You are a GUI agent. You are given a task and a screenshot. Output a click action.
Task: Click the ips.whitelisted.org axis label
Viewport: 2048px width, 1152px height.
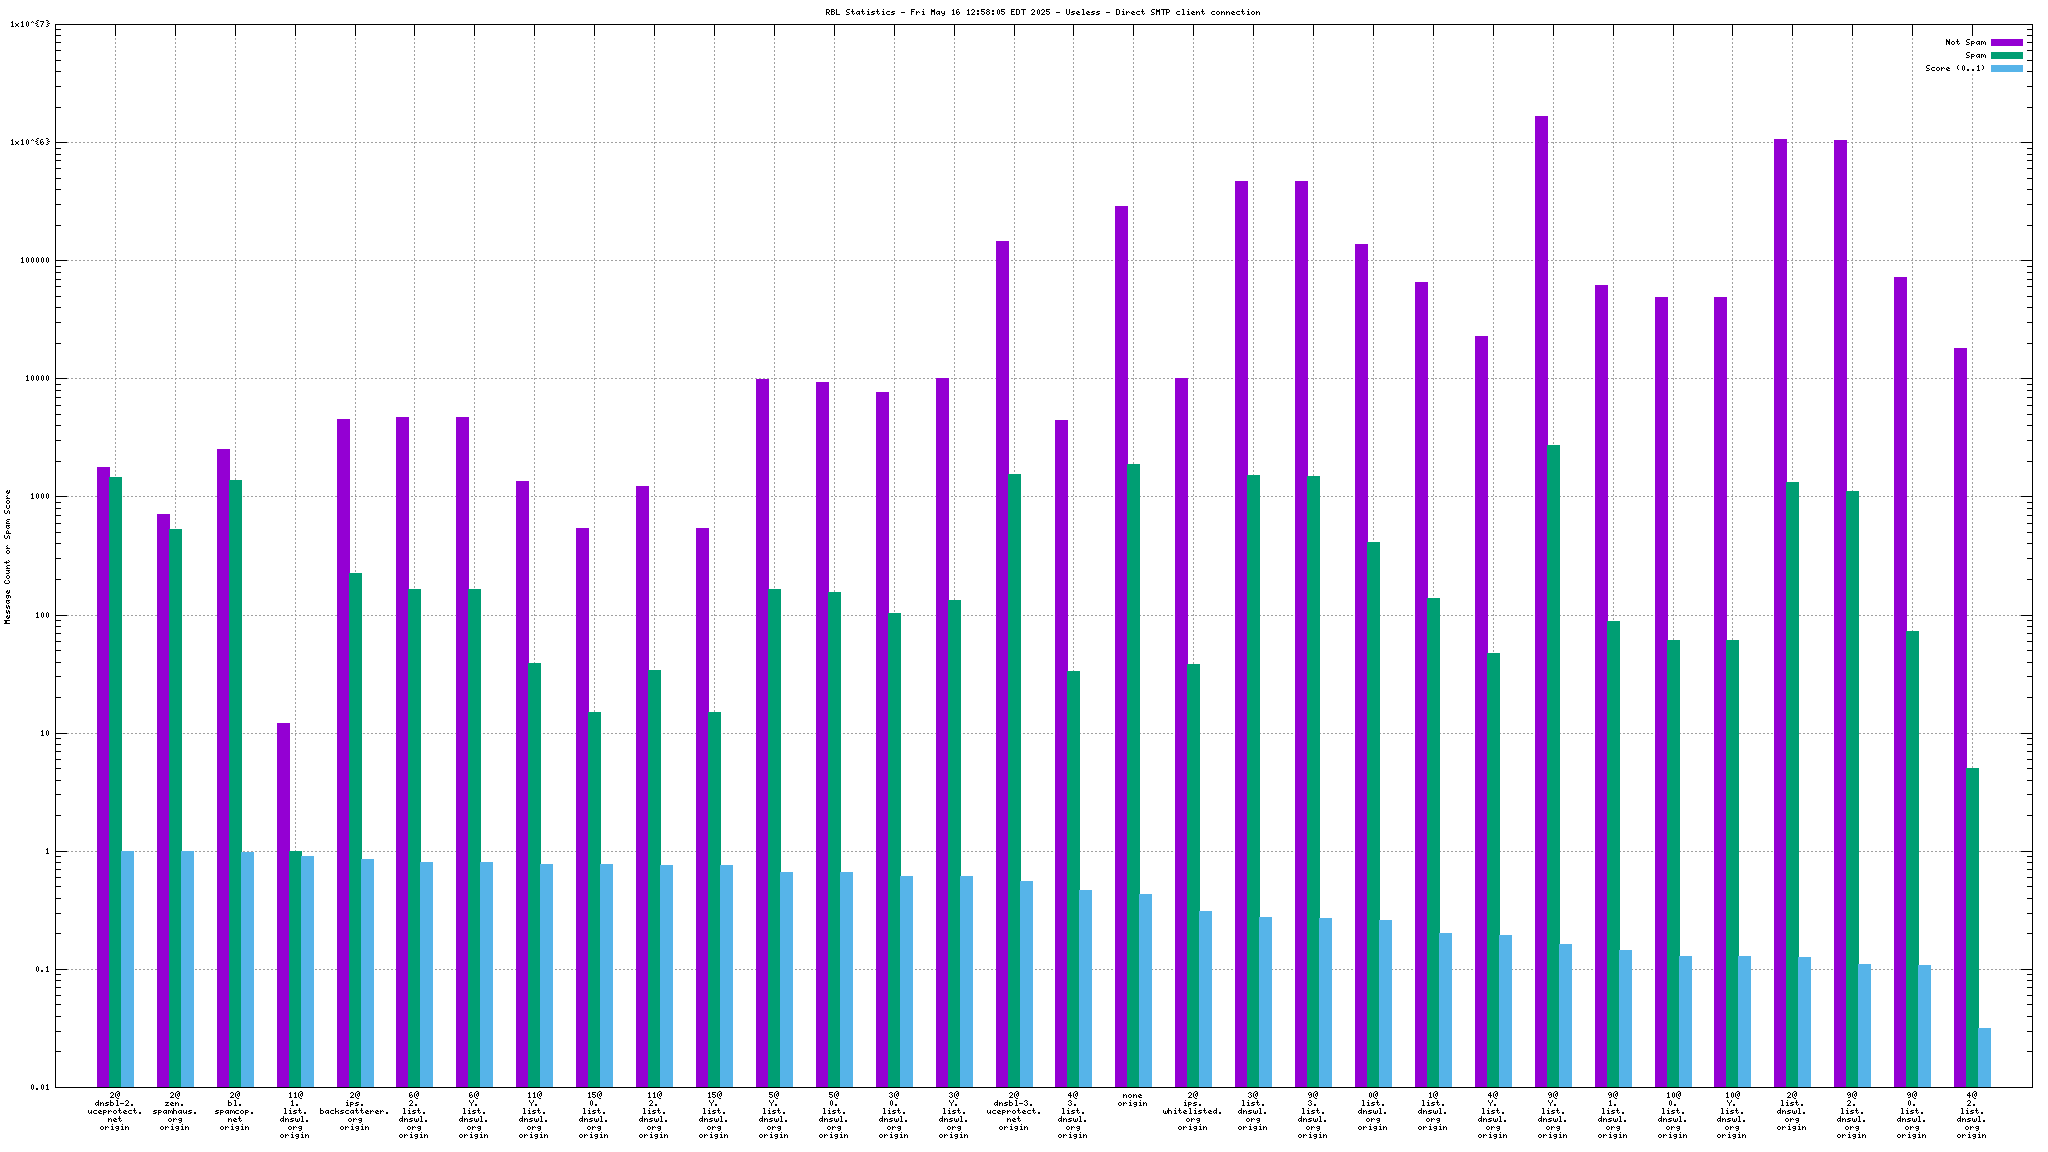click(x=1193, y=1111)
